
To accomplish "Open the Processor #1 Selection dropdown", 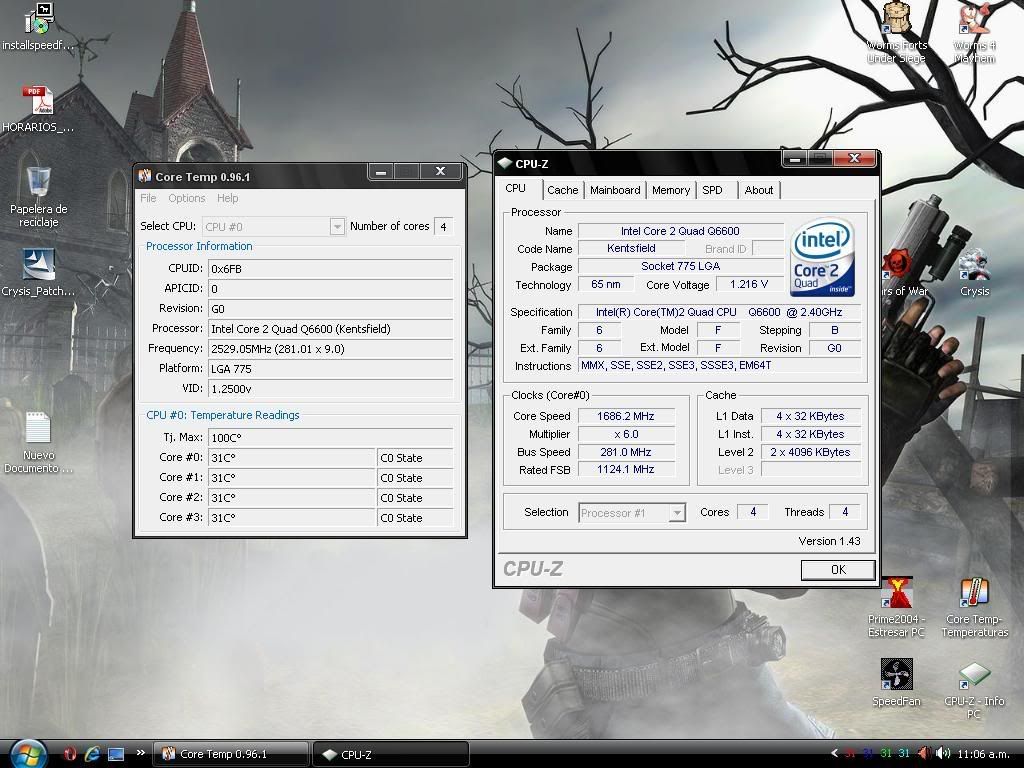I will (632, 513).
